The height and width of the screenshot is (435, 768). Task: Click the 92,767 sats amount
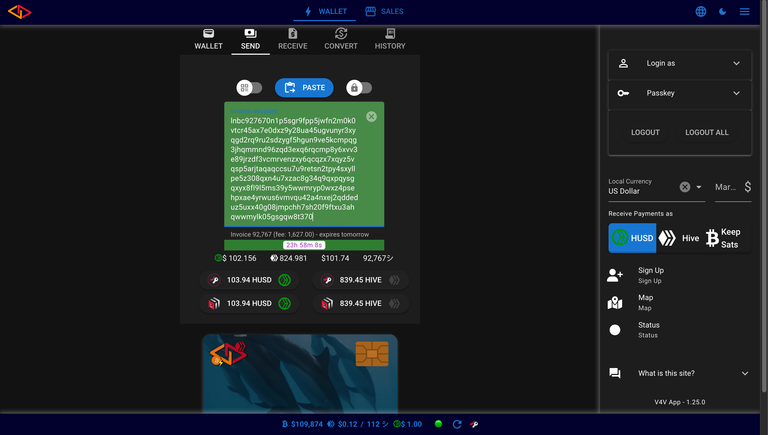378,258
